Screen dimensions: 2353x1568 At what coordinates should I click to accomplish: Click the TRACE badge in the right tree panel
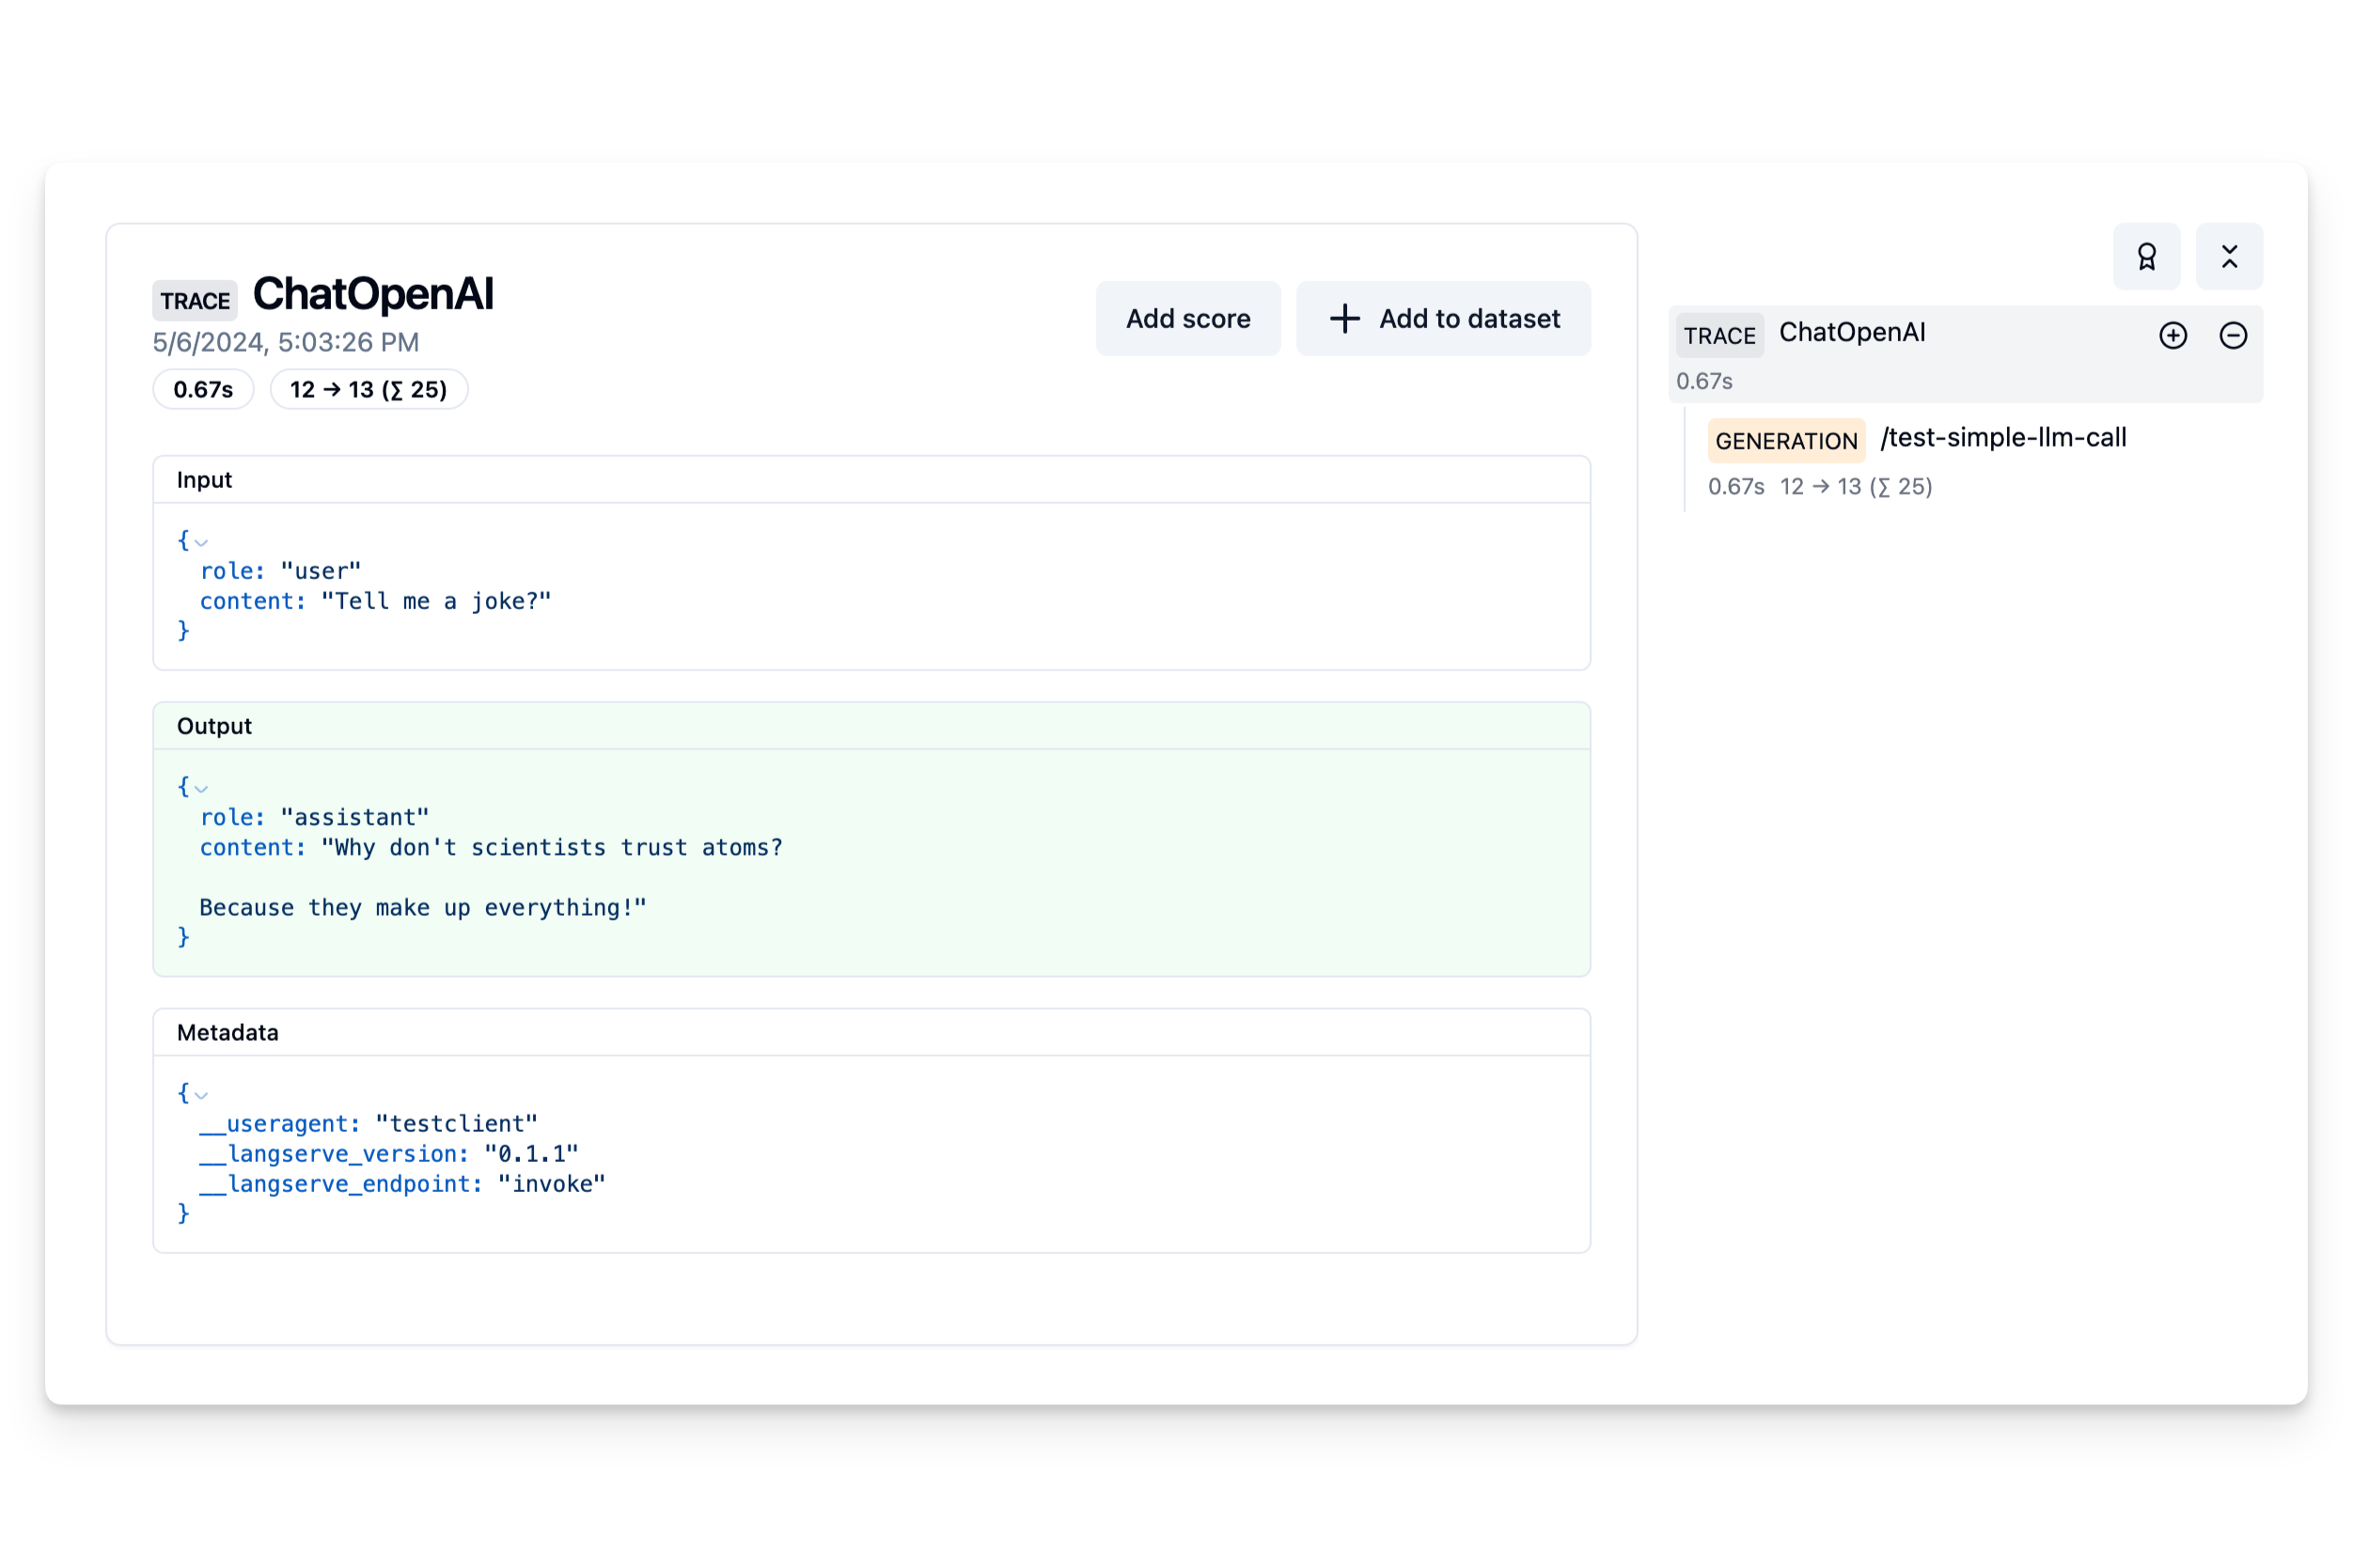point(1718,336)
